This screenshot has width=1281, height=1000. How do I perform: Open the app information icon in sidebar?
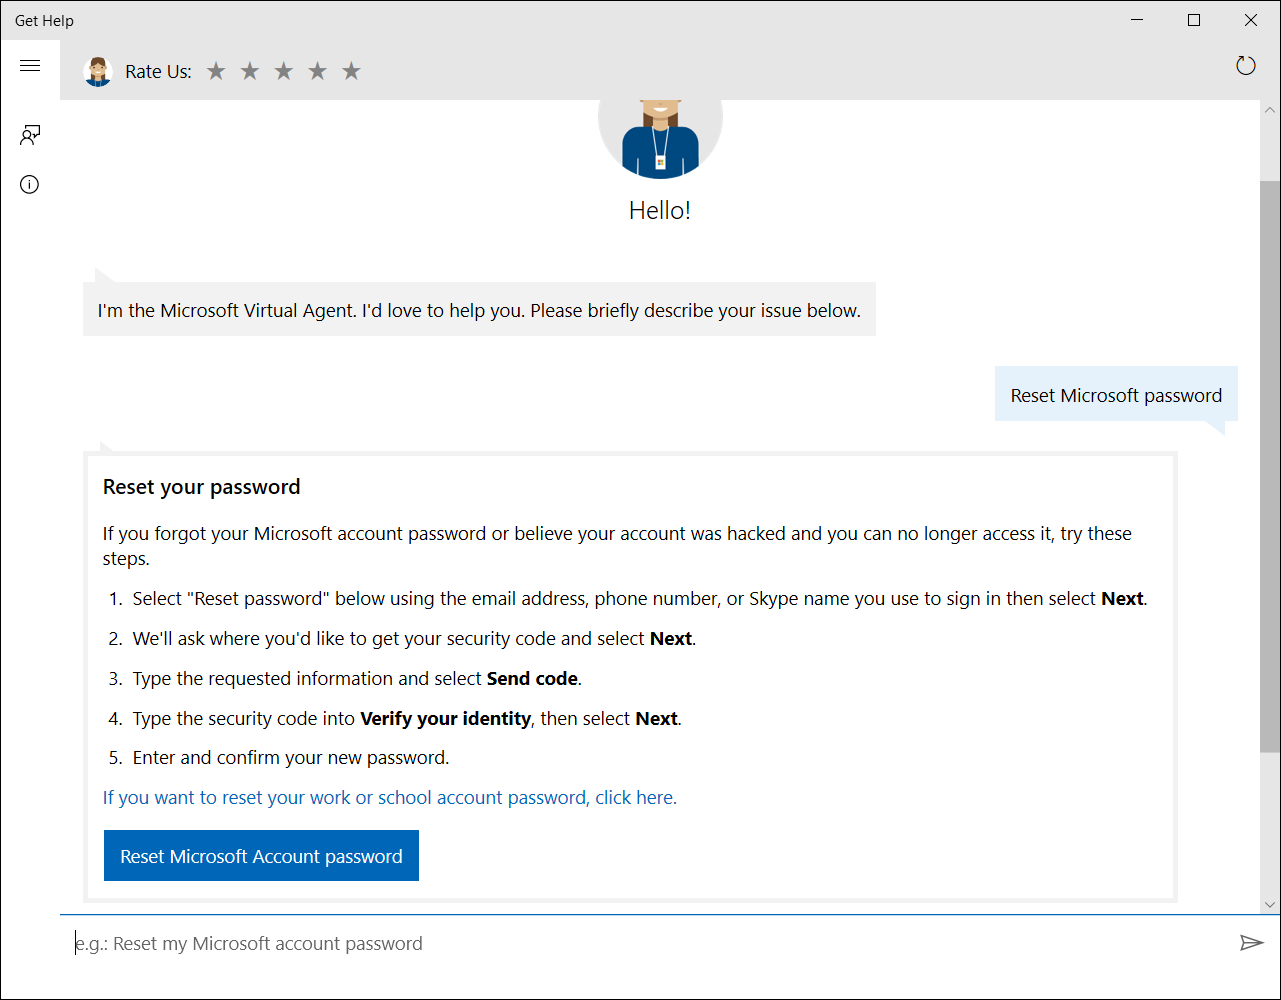[29, 184]
